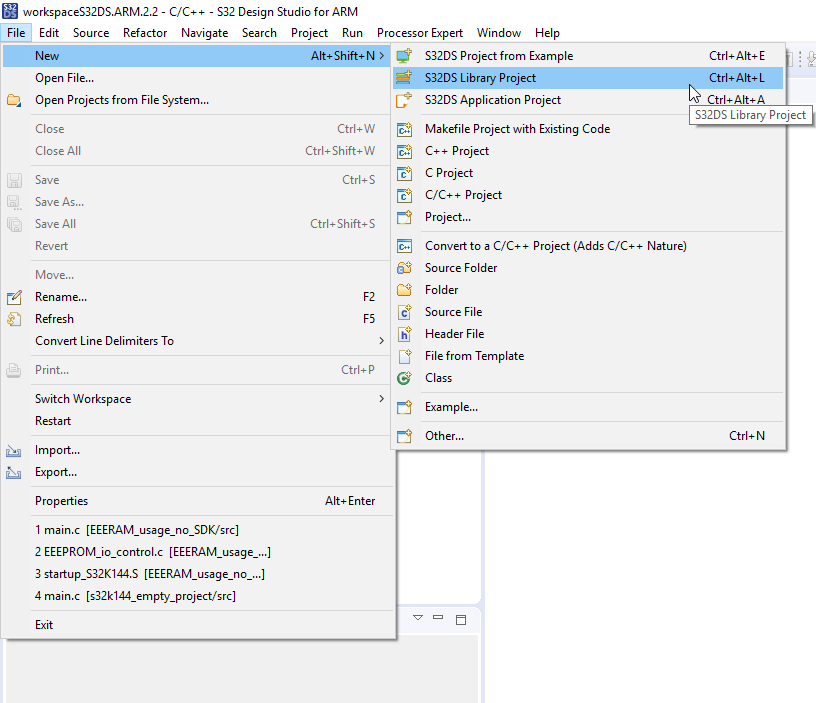
Task: Maximize the bottom panel view
Action: click(x=461, y=619)
